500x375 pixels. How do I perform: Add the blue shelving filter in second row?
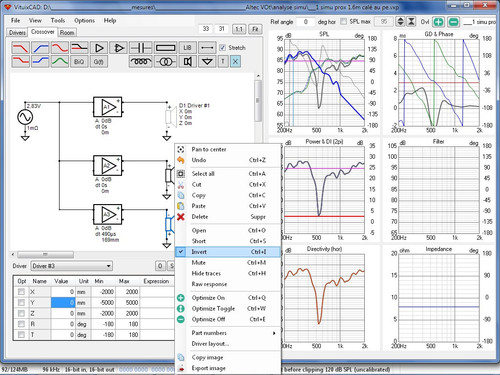[40, 61]
